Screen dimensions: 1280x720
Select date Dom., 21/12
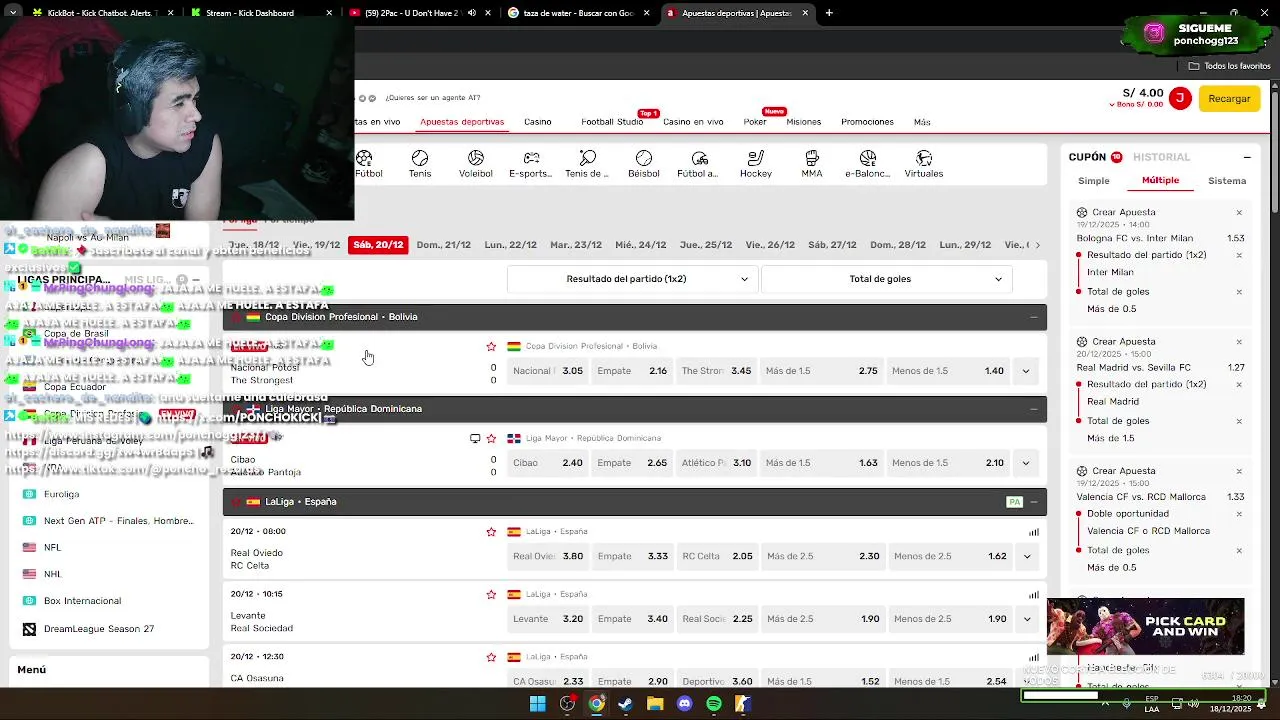(x=444, y=245)
